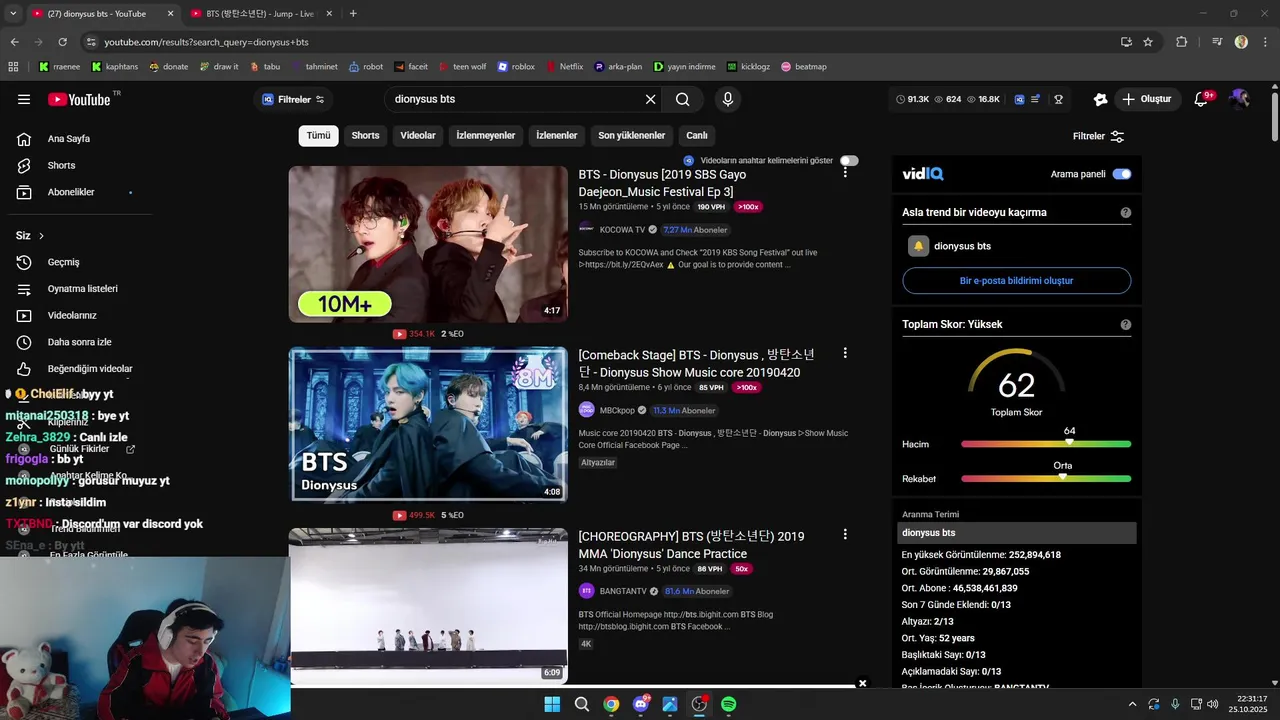The height and width of the screenshot is (720, 1280).
Task: Expand the Siz section chevron
Action: click(41, 236)
